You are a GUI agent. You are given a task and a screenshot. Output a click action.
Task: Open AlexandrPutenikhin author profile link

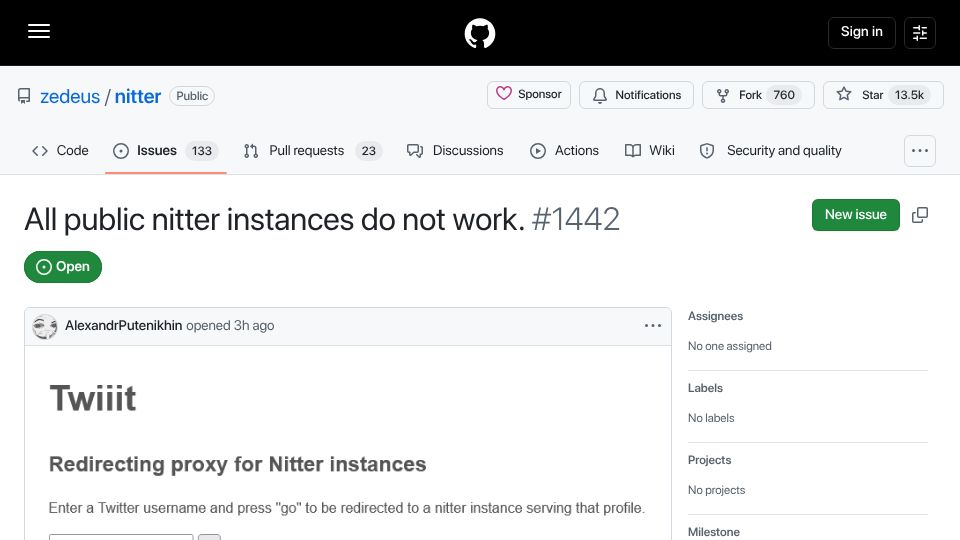tap(124, 326)
